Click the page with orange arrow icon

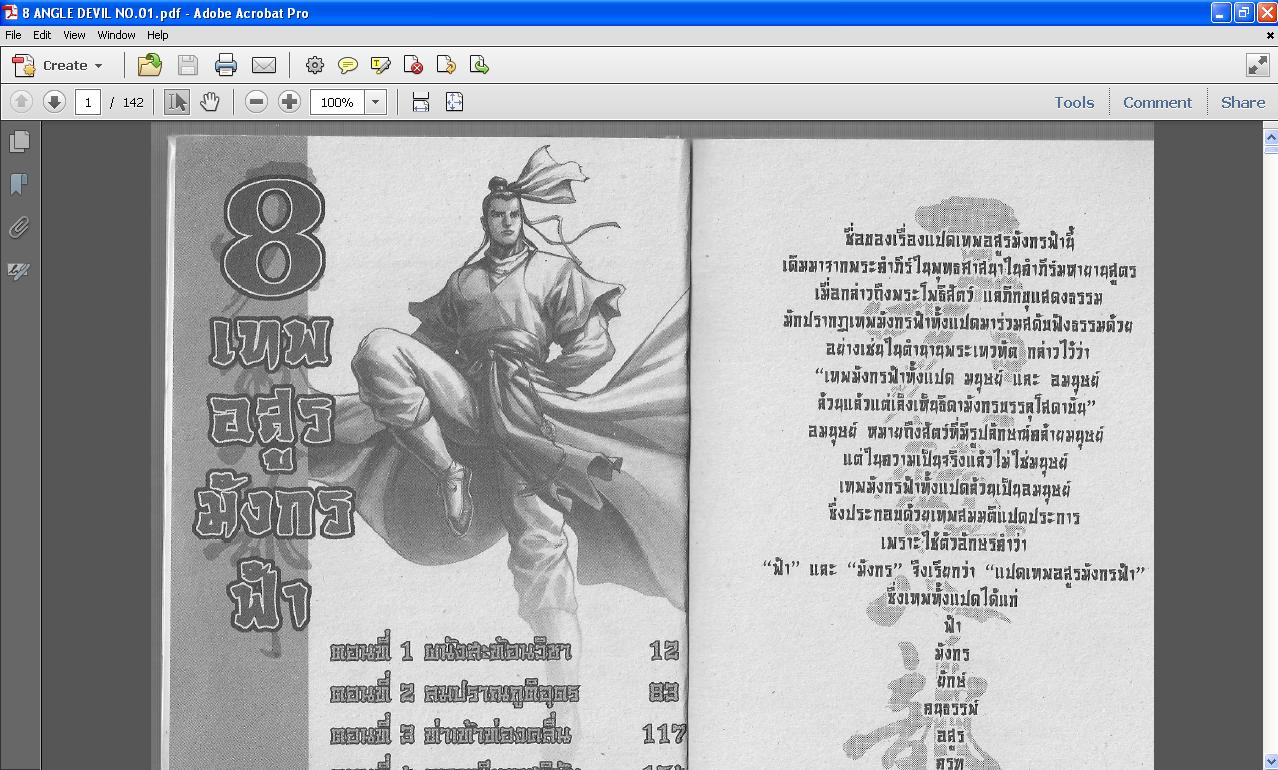[x=447, y=66]
